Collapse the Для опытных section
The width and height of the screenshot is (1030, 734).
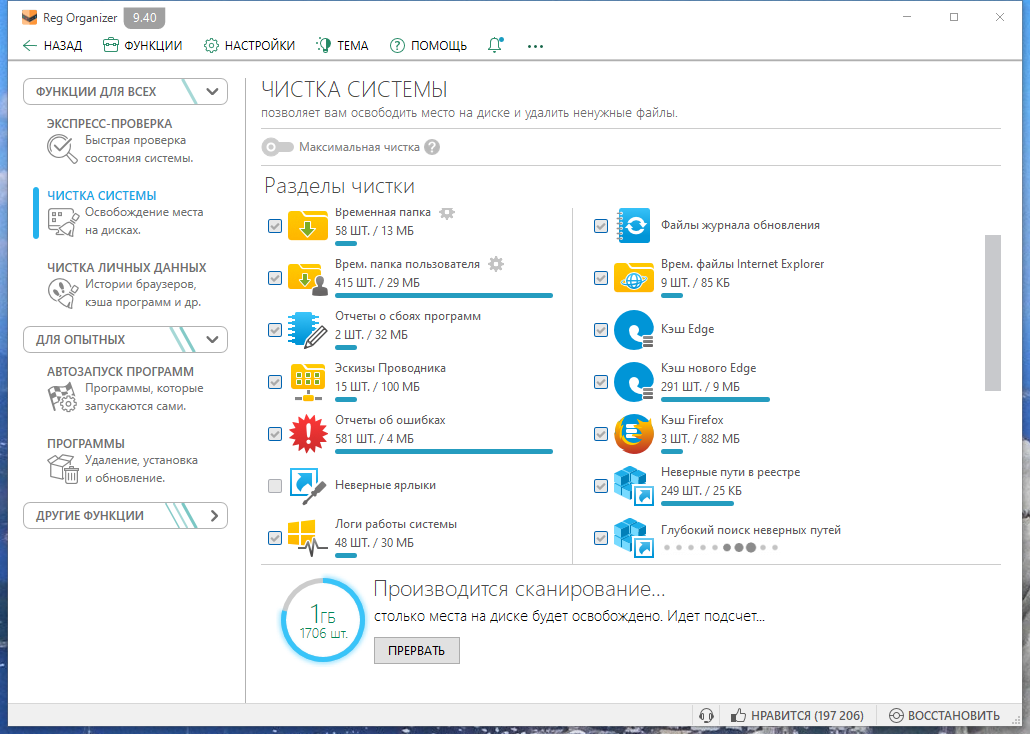click(125, 340)
